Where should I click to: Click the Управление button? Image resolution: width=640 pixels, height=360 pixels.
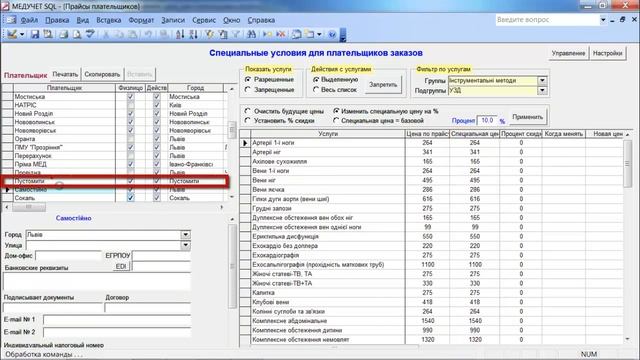568,53
